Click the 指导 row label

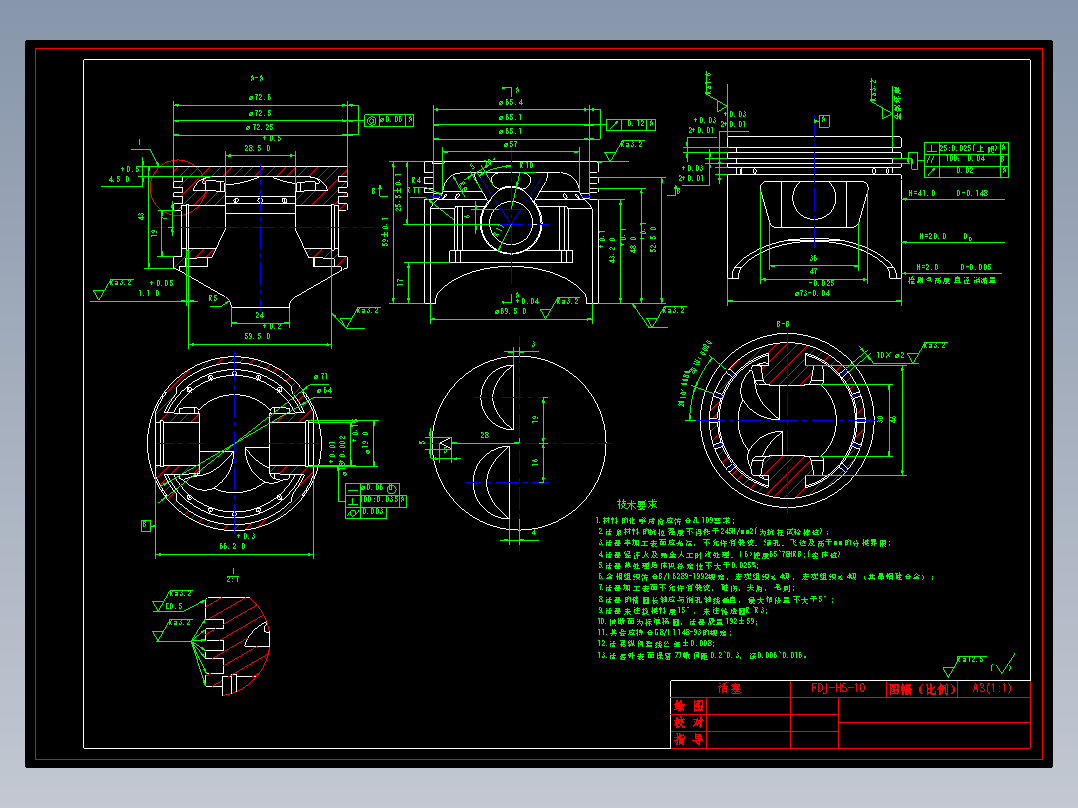point(688,739)
